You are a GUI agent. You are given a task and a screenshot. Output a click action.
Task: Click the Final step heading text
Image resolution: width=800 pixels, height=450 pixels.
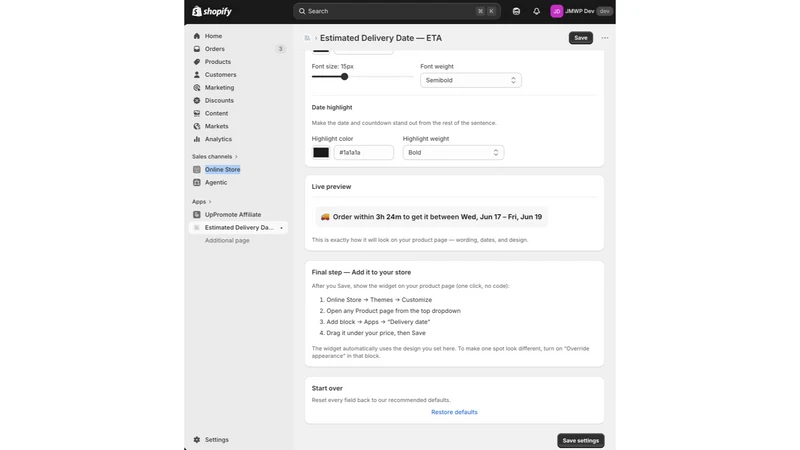[x=361, y=272]
